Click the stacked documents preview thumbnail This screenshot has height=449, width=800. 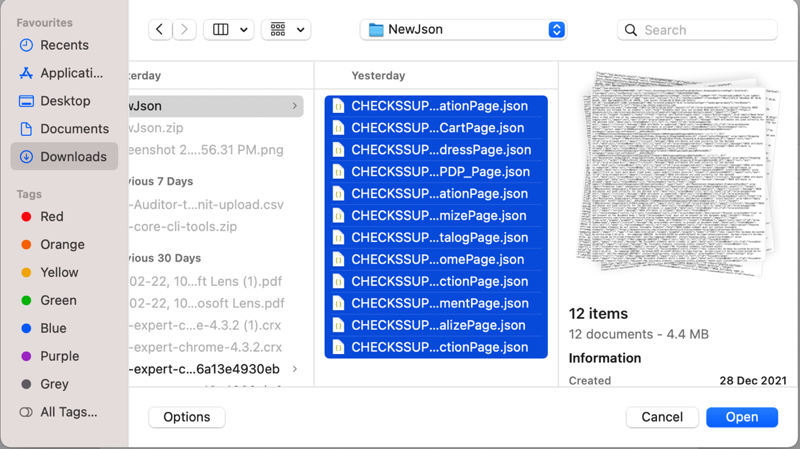[677, 174]
